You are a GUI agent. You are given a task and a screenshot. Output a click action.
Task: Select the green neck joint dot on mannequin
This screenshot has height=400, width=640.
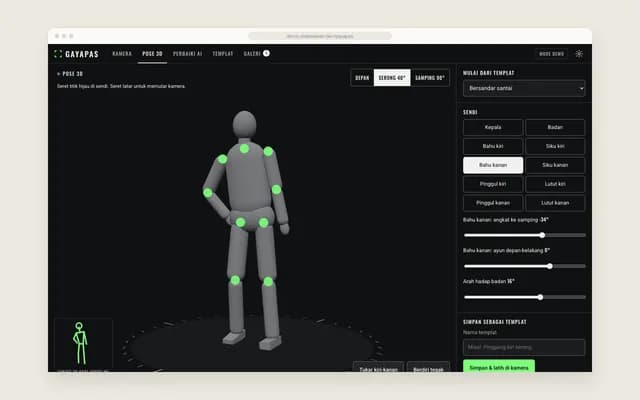[244, 149]
